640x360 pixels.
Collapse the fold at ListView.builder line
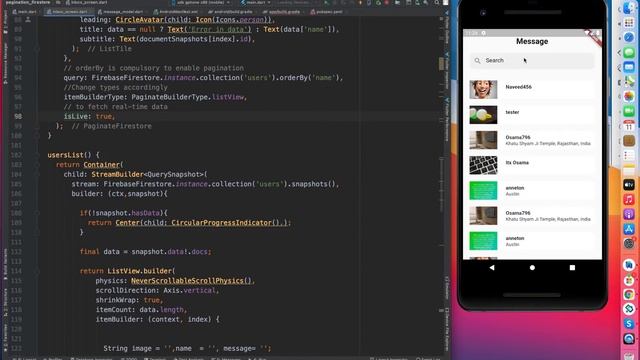37,271
